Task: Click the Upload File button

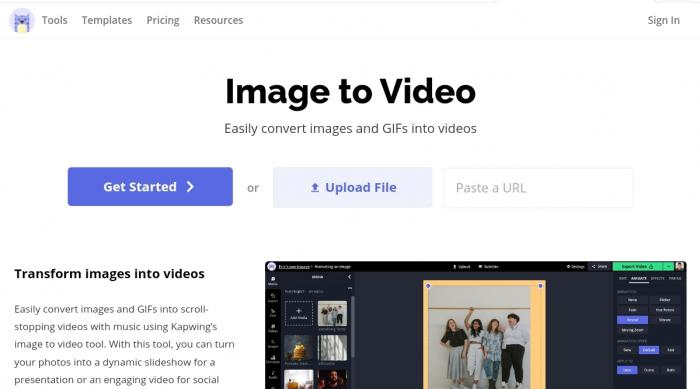Action: [x=353, y=188]
